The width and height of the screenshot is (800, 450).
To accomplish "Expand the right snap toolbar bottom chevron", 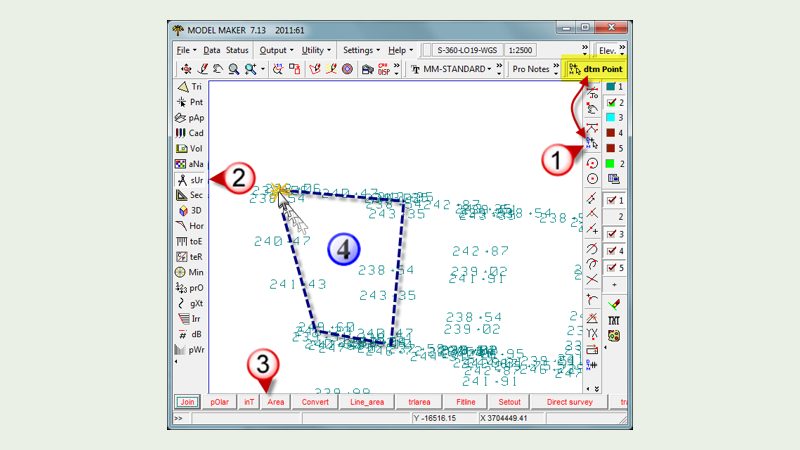I will [x=596, y=389].
